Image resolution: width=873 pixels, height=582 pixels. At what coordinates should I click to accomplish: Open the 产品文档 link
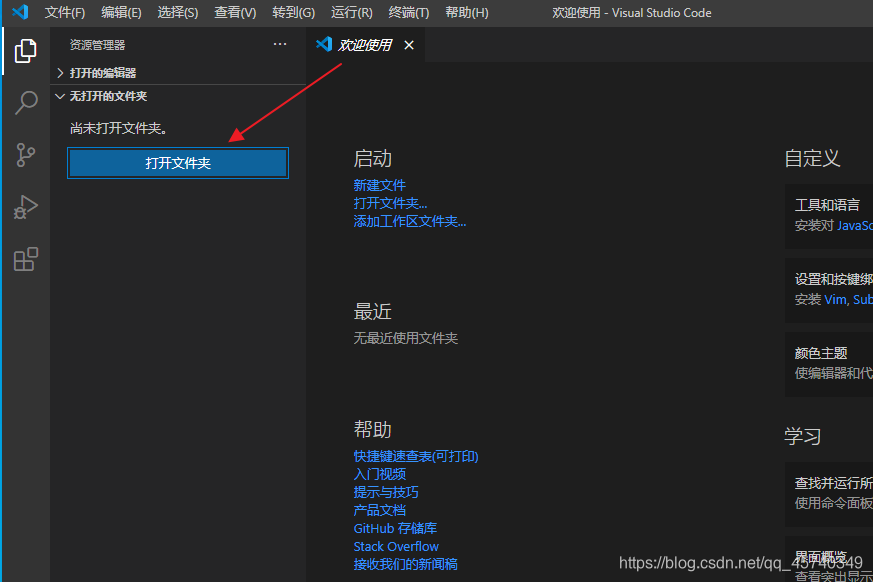pos(380,510)
